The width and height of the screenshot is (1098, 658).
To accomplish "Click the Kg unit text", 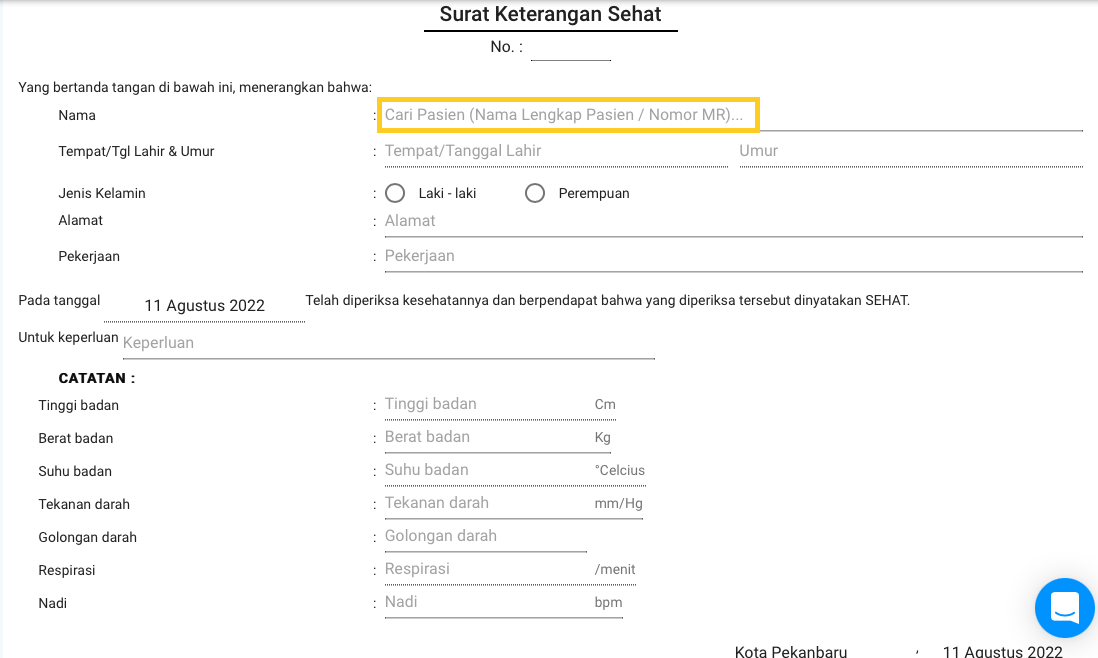I will coord(602,438).
